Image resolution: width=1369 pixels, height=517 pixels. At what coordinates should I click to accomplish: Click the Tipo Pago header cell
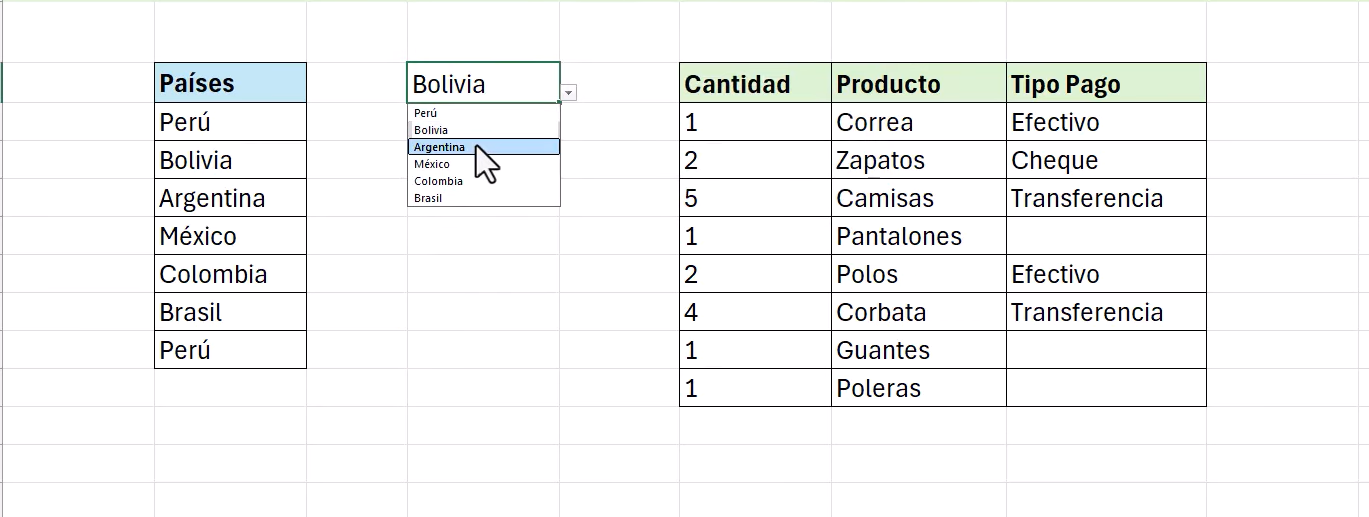pos(1105,84)
